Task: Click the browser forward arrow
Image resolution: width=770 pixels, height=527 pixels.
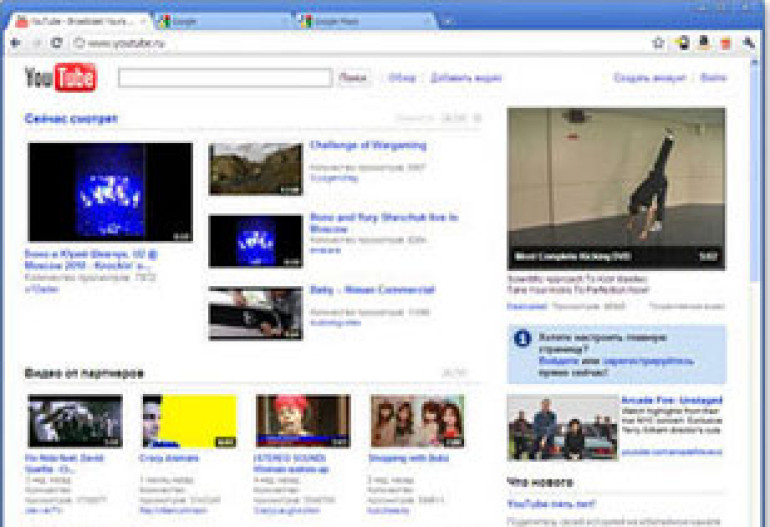Action: coord(36,43)
